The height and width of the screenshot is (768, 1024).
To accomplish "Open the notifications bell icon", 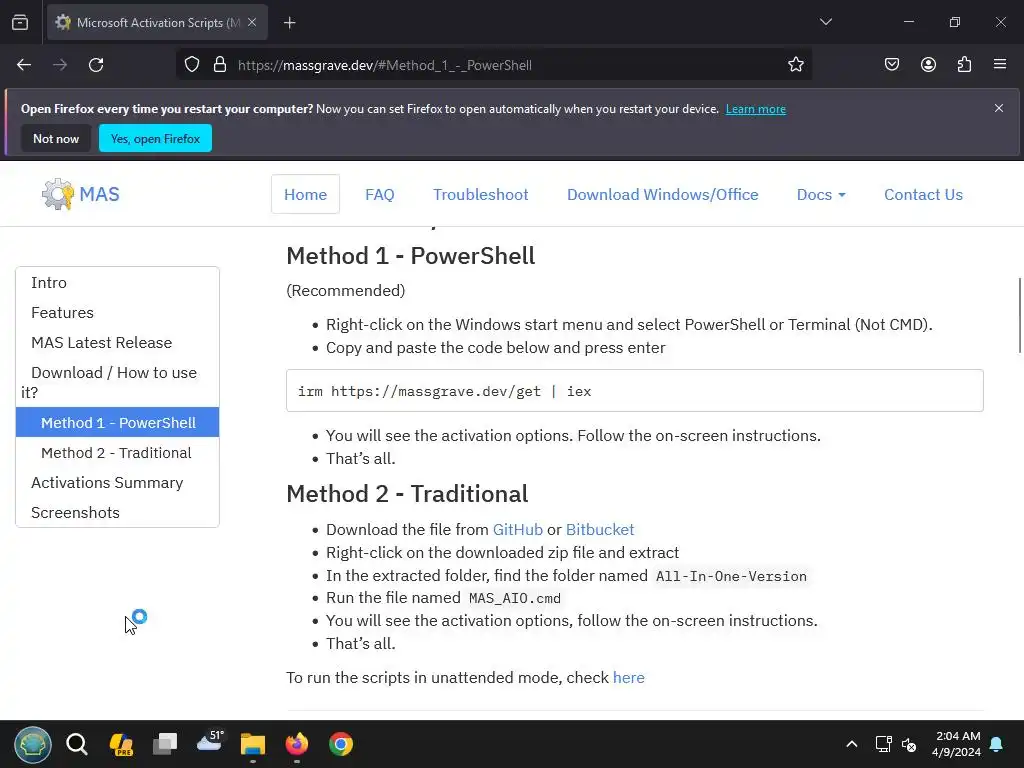I will tap(997, 744).
